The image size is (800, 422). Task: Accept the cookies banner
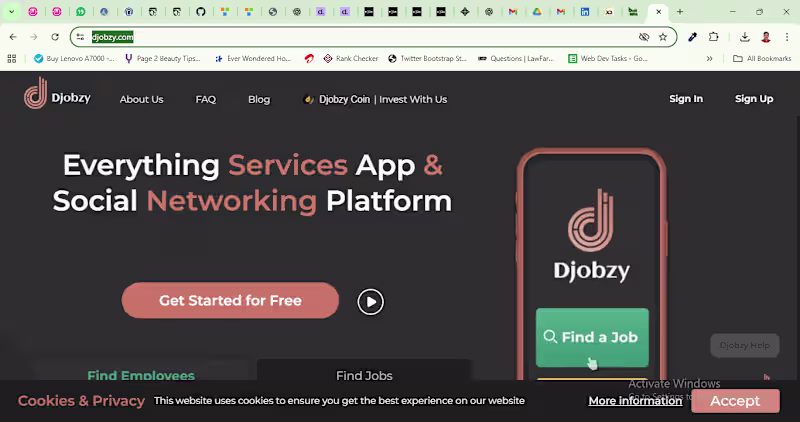pos(735,401)
